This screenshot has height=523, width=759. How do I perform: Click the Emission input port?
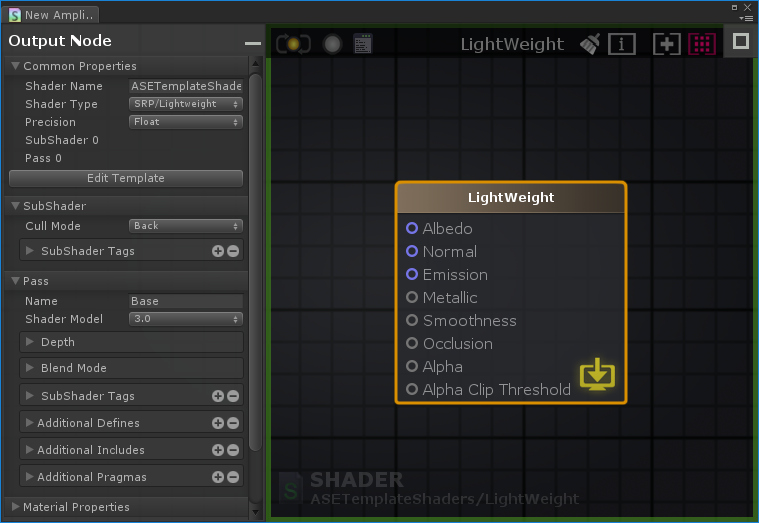click(x=412, y=274)
